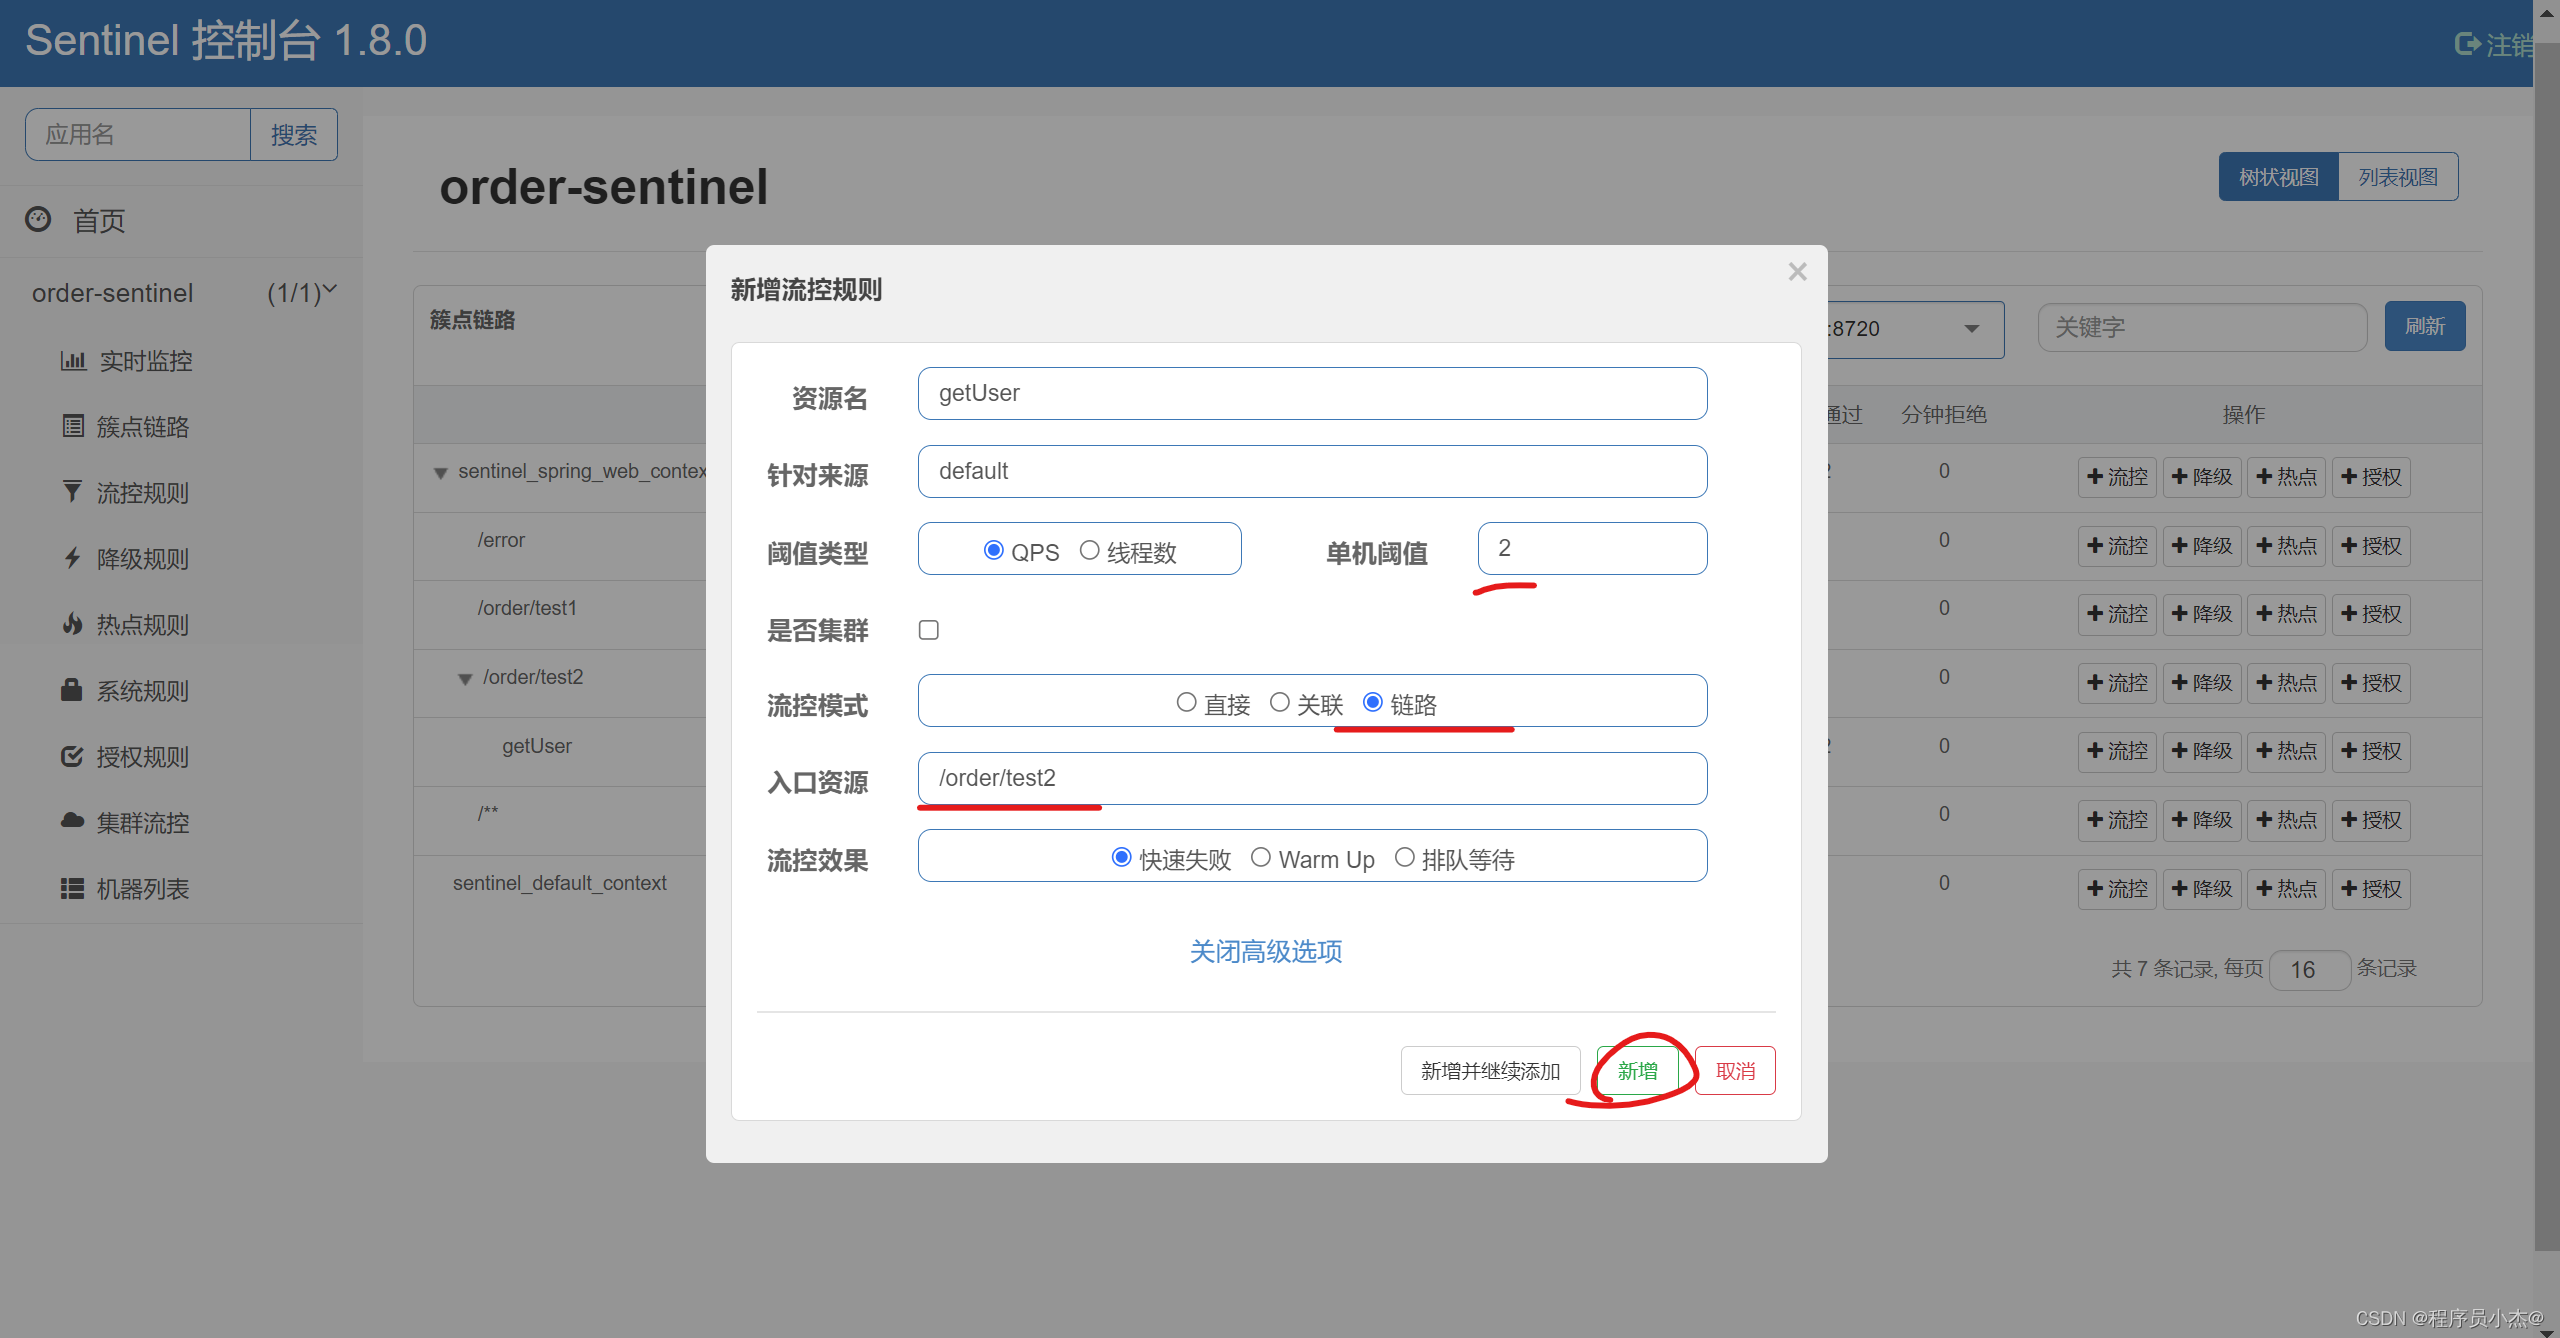Screen dimensions: 2560x1338
Task: Collapse the /order/test2 tree node
Action: 465,678
